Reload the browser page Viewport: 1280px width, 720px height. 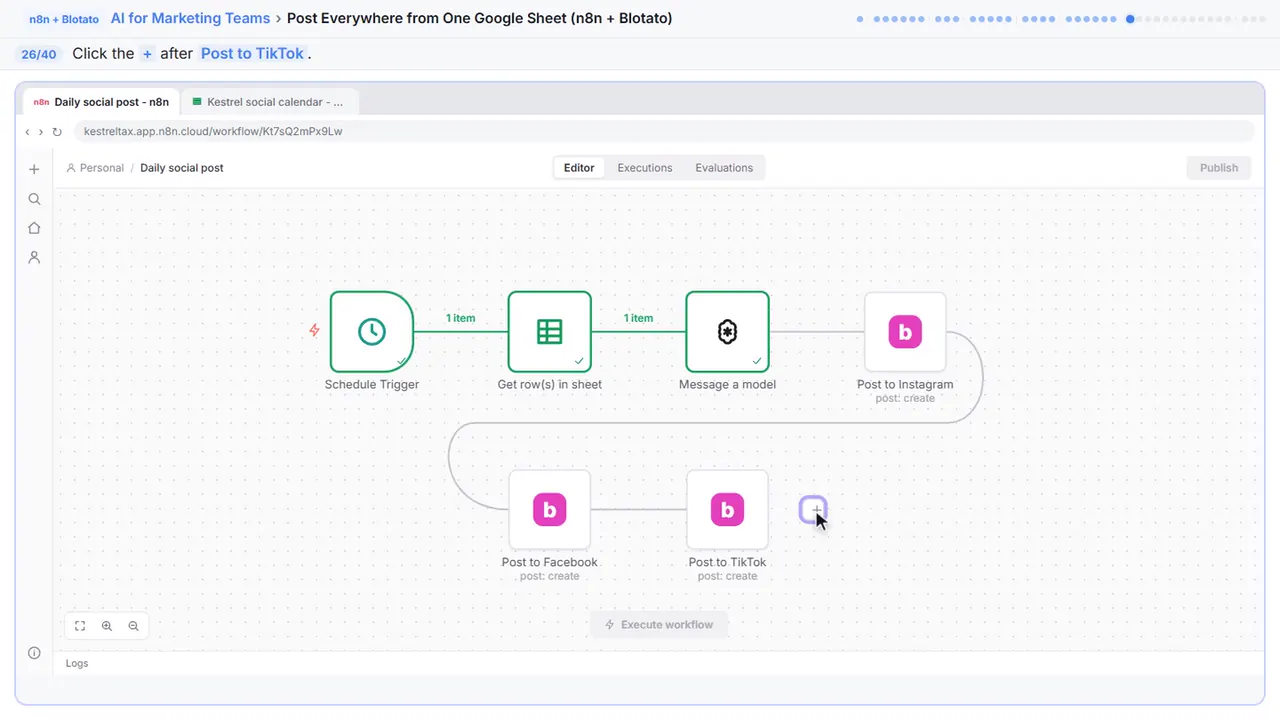point(57,131)
